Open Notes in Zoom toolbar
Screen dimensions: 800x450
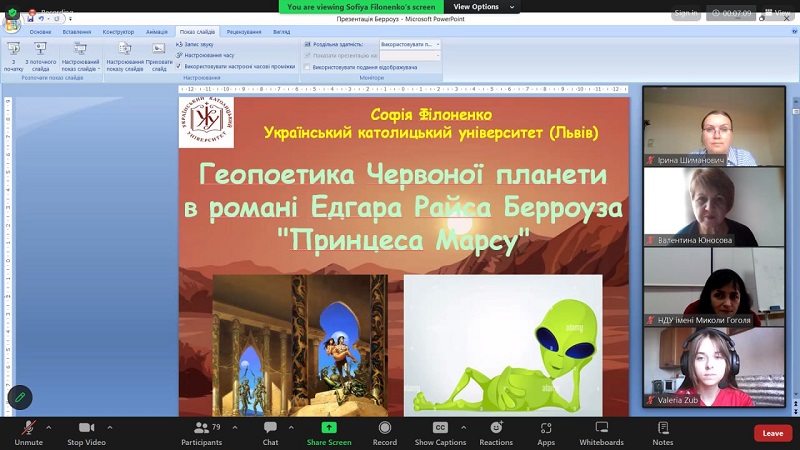tap(663, 434)
